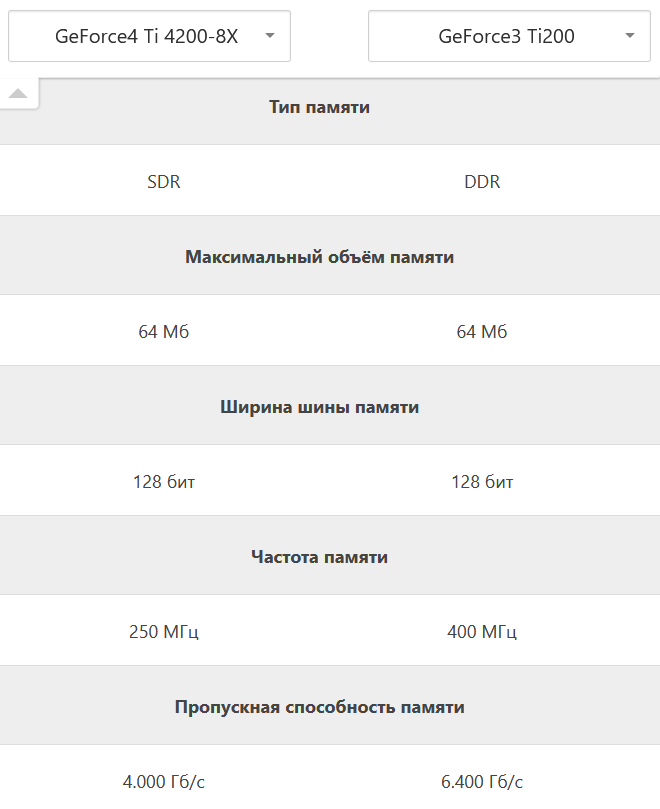
Task: Click the arrow icon beside GeForce4 Ti 4200-8X
Action: tap(270, 36)
